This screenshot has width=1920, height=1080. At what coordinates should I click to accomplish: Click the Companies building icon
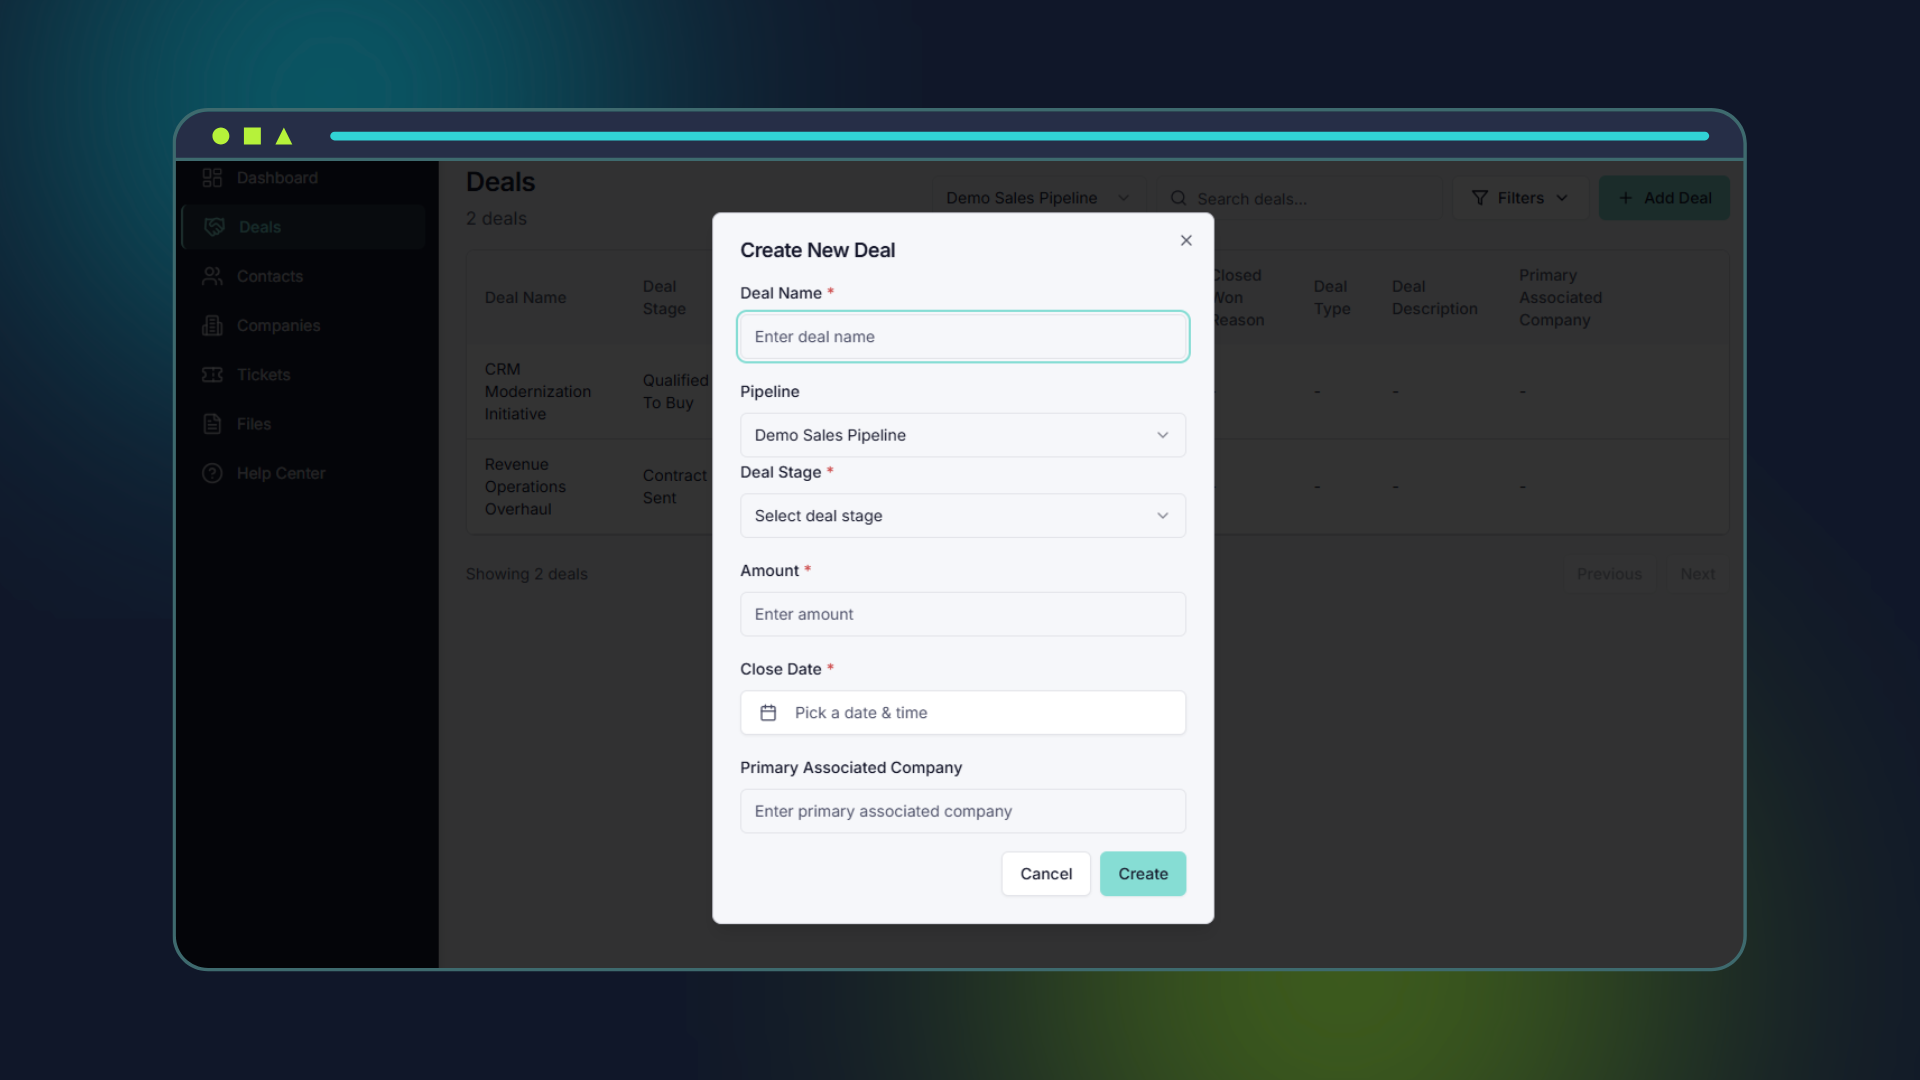tap(213, 325)
